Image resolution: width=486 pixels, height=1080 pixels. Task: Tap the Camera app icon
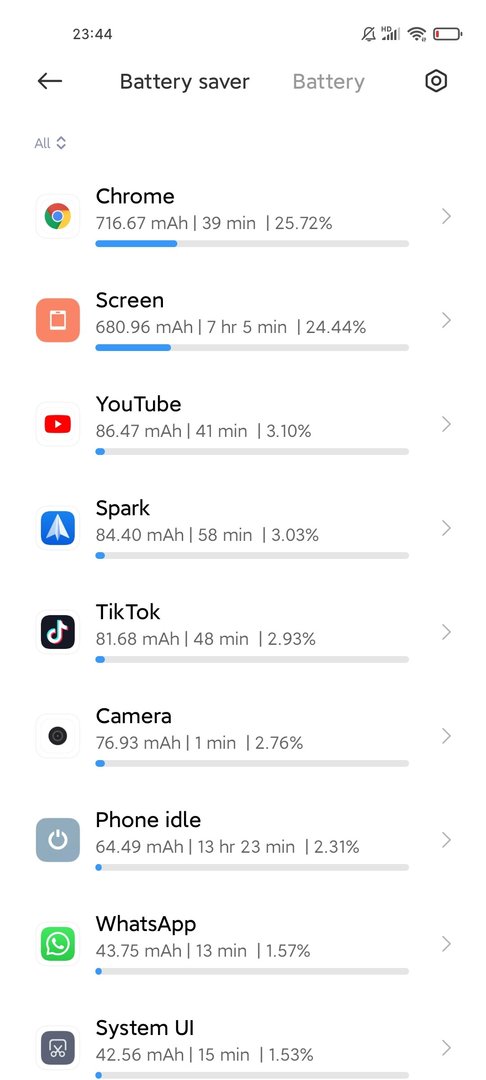[58, 736]
